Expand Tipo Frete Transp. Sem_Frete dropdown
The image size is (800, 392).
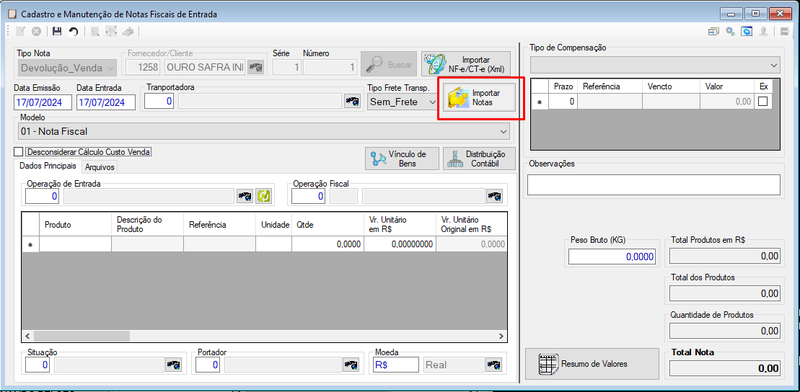[x=403, y=102]
